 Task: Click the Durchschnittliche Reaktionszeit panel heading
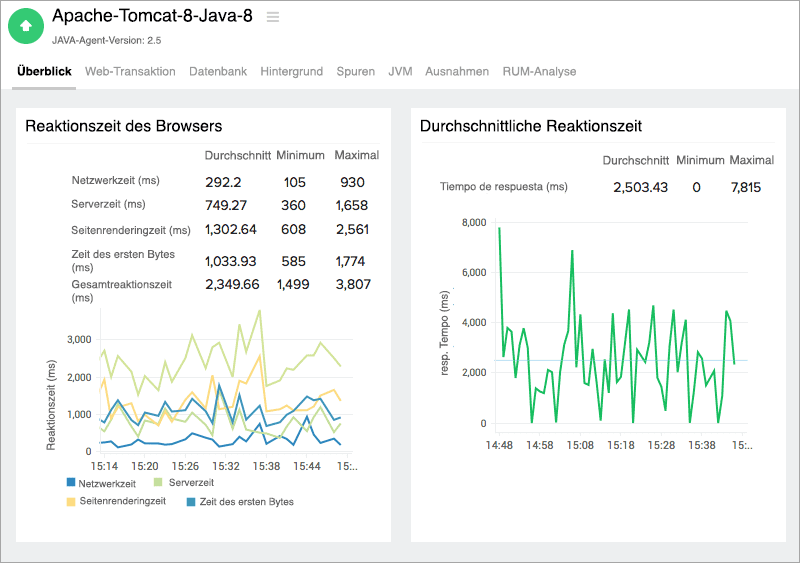pyautogui.click(x=531, y=126)
